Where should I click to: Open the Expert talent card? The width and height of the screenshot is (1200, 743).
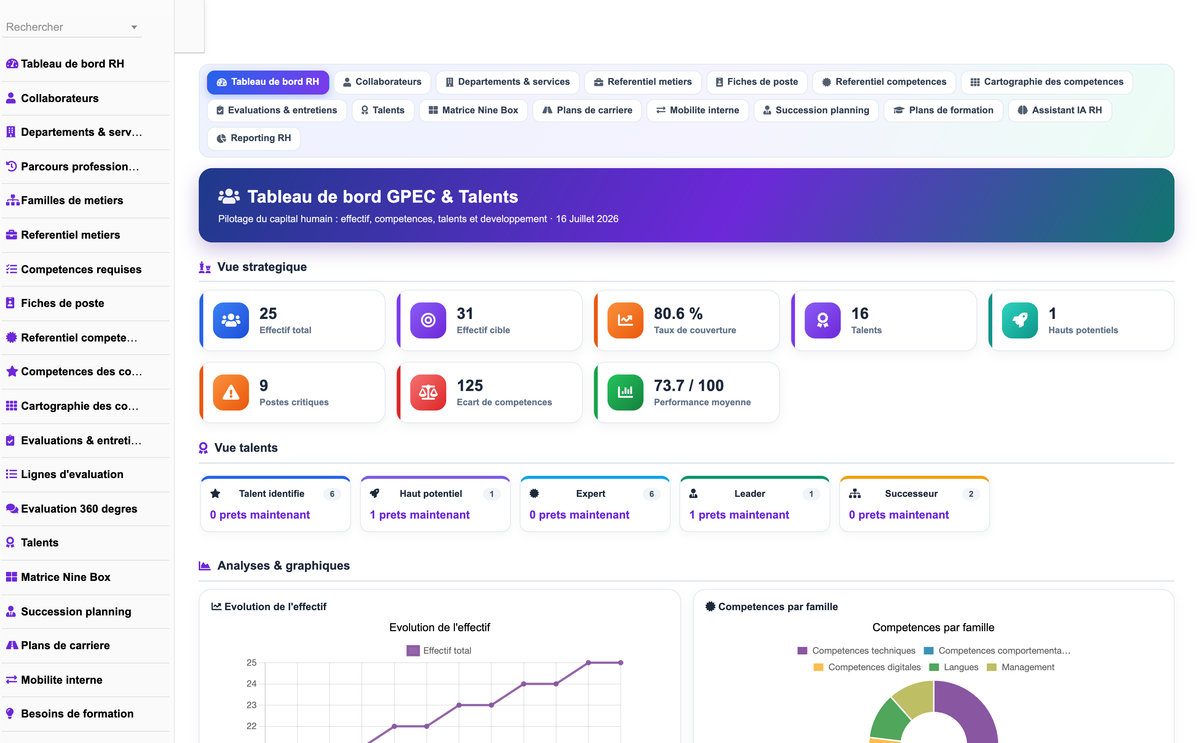(595, 504)
